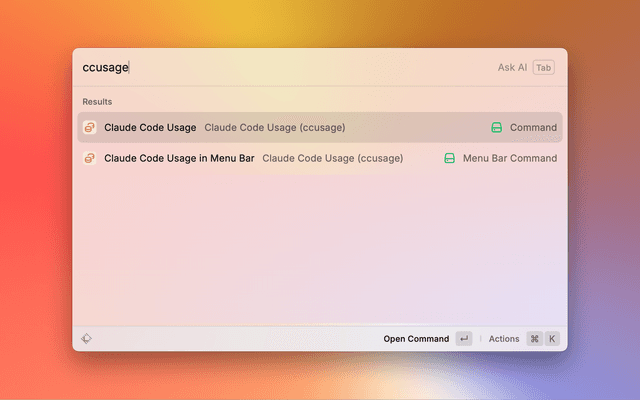Click the K key badge
Screen dimensions: 640x400
click(551, 339)
